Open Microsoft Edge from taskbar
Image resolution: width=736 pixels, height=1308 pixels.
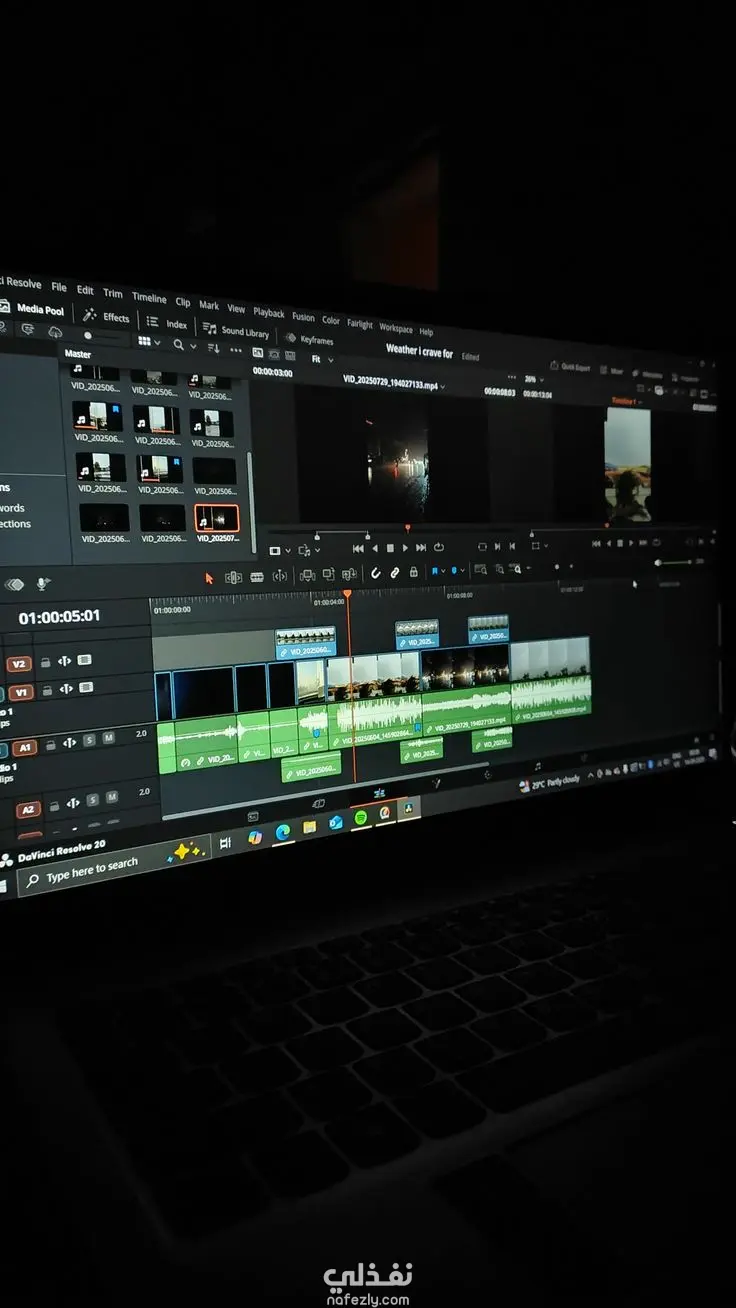(283, 832)
